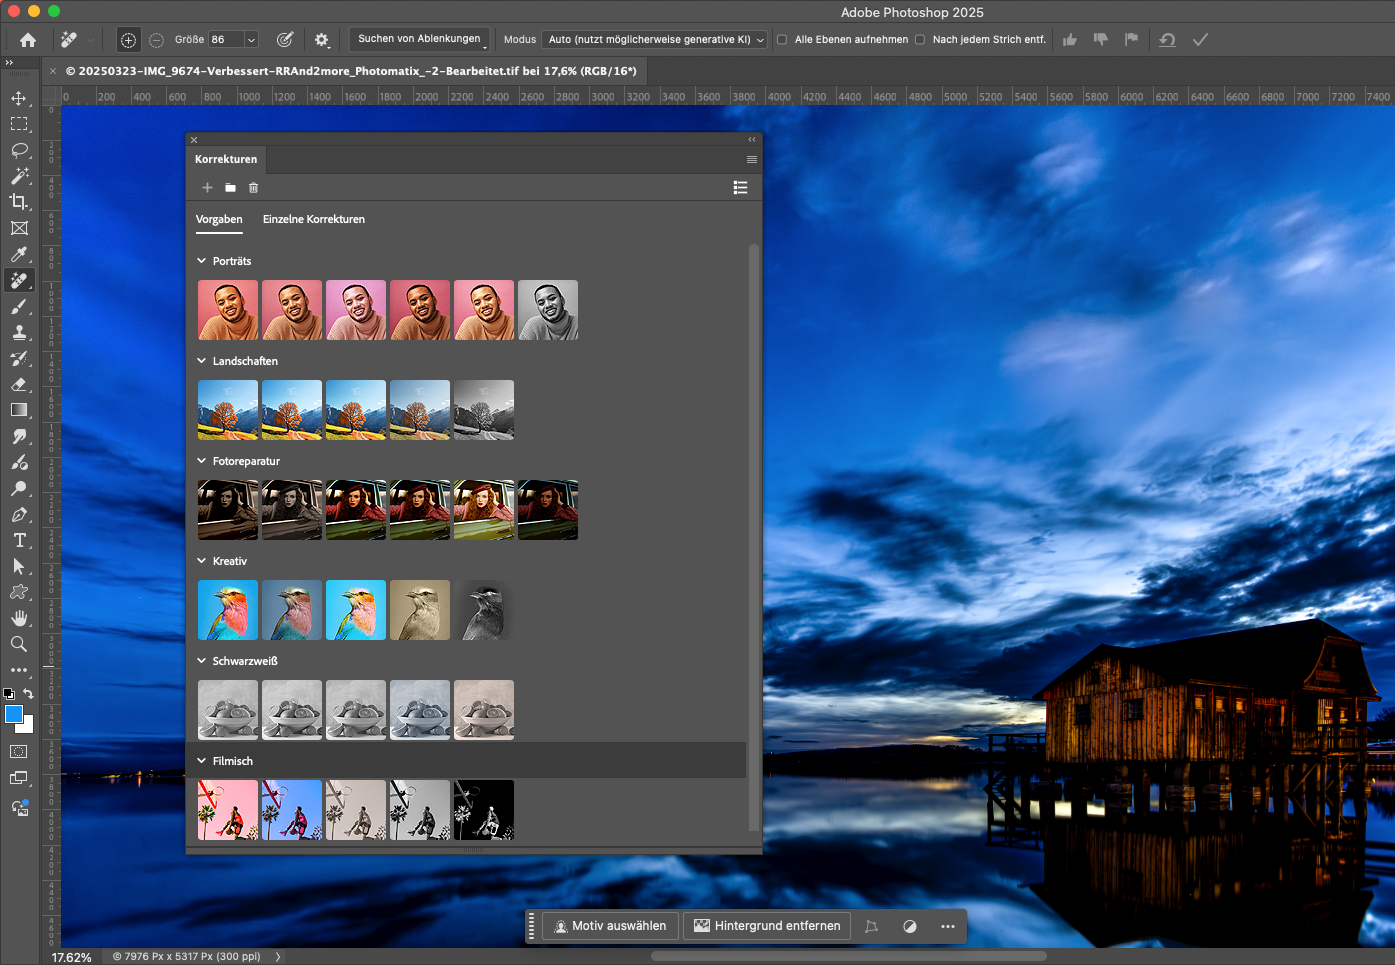Select the Clone Stamp tool
The width and height of the screenshot is (1395, 965).
(x=20, y=332)
